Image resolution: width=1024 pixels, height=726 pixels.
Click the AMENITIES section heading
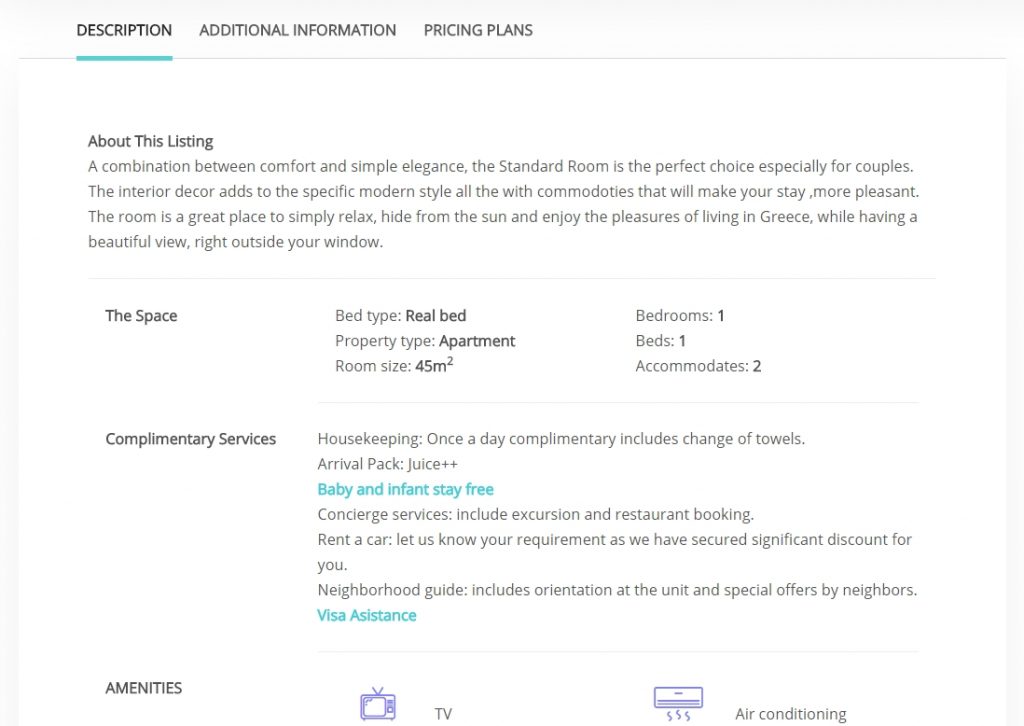tap(144, 687)
